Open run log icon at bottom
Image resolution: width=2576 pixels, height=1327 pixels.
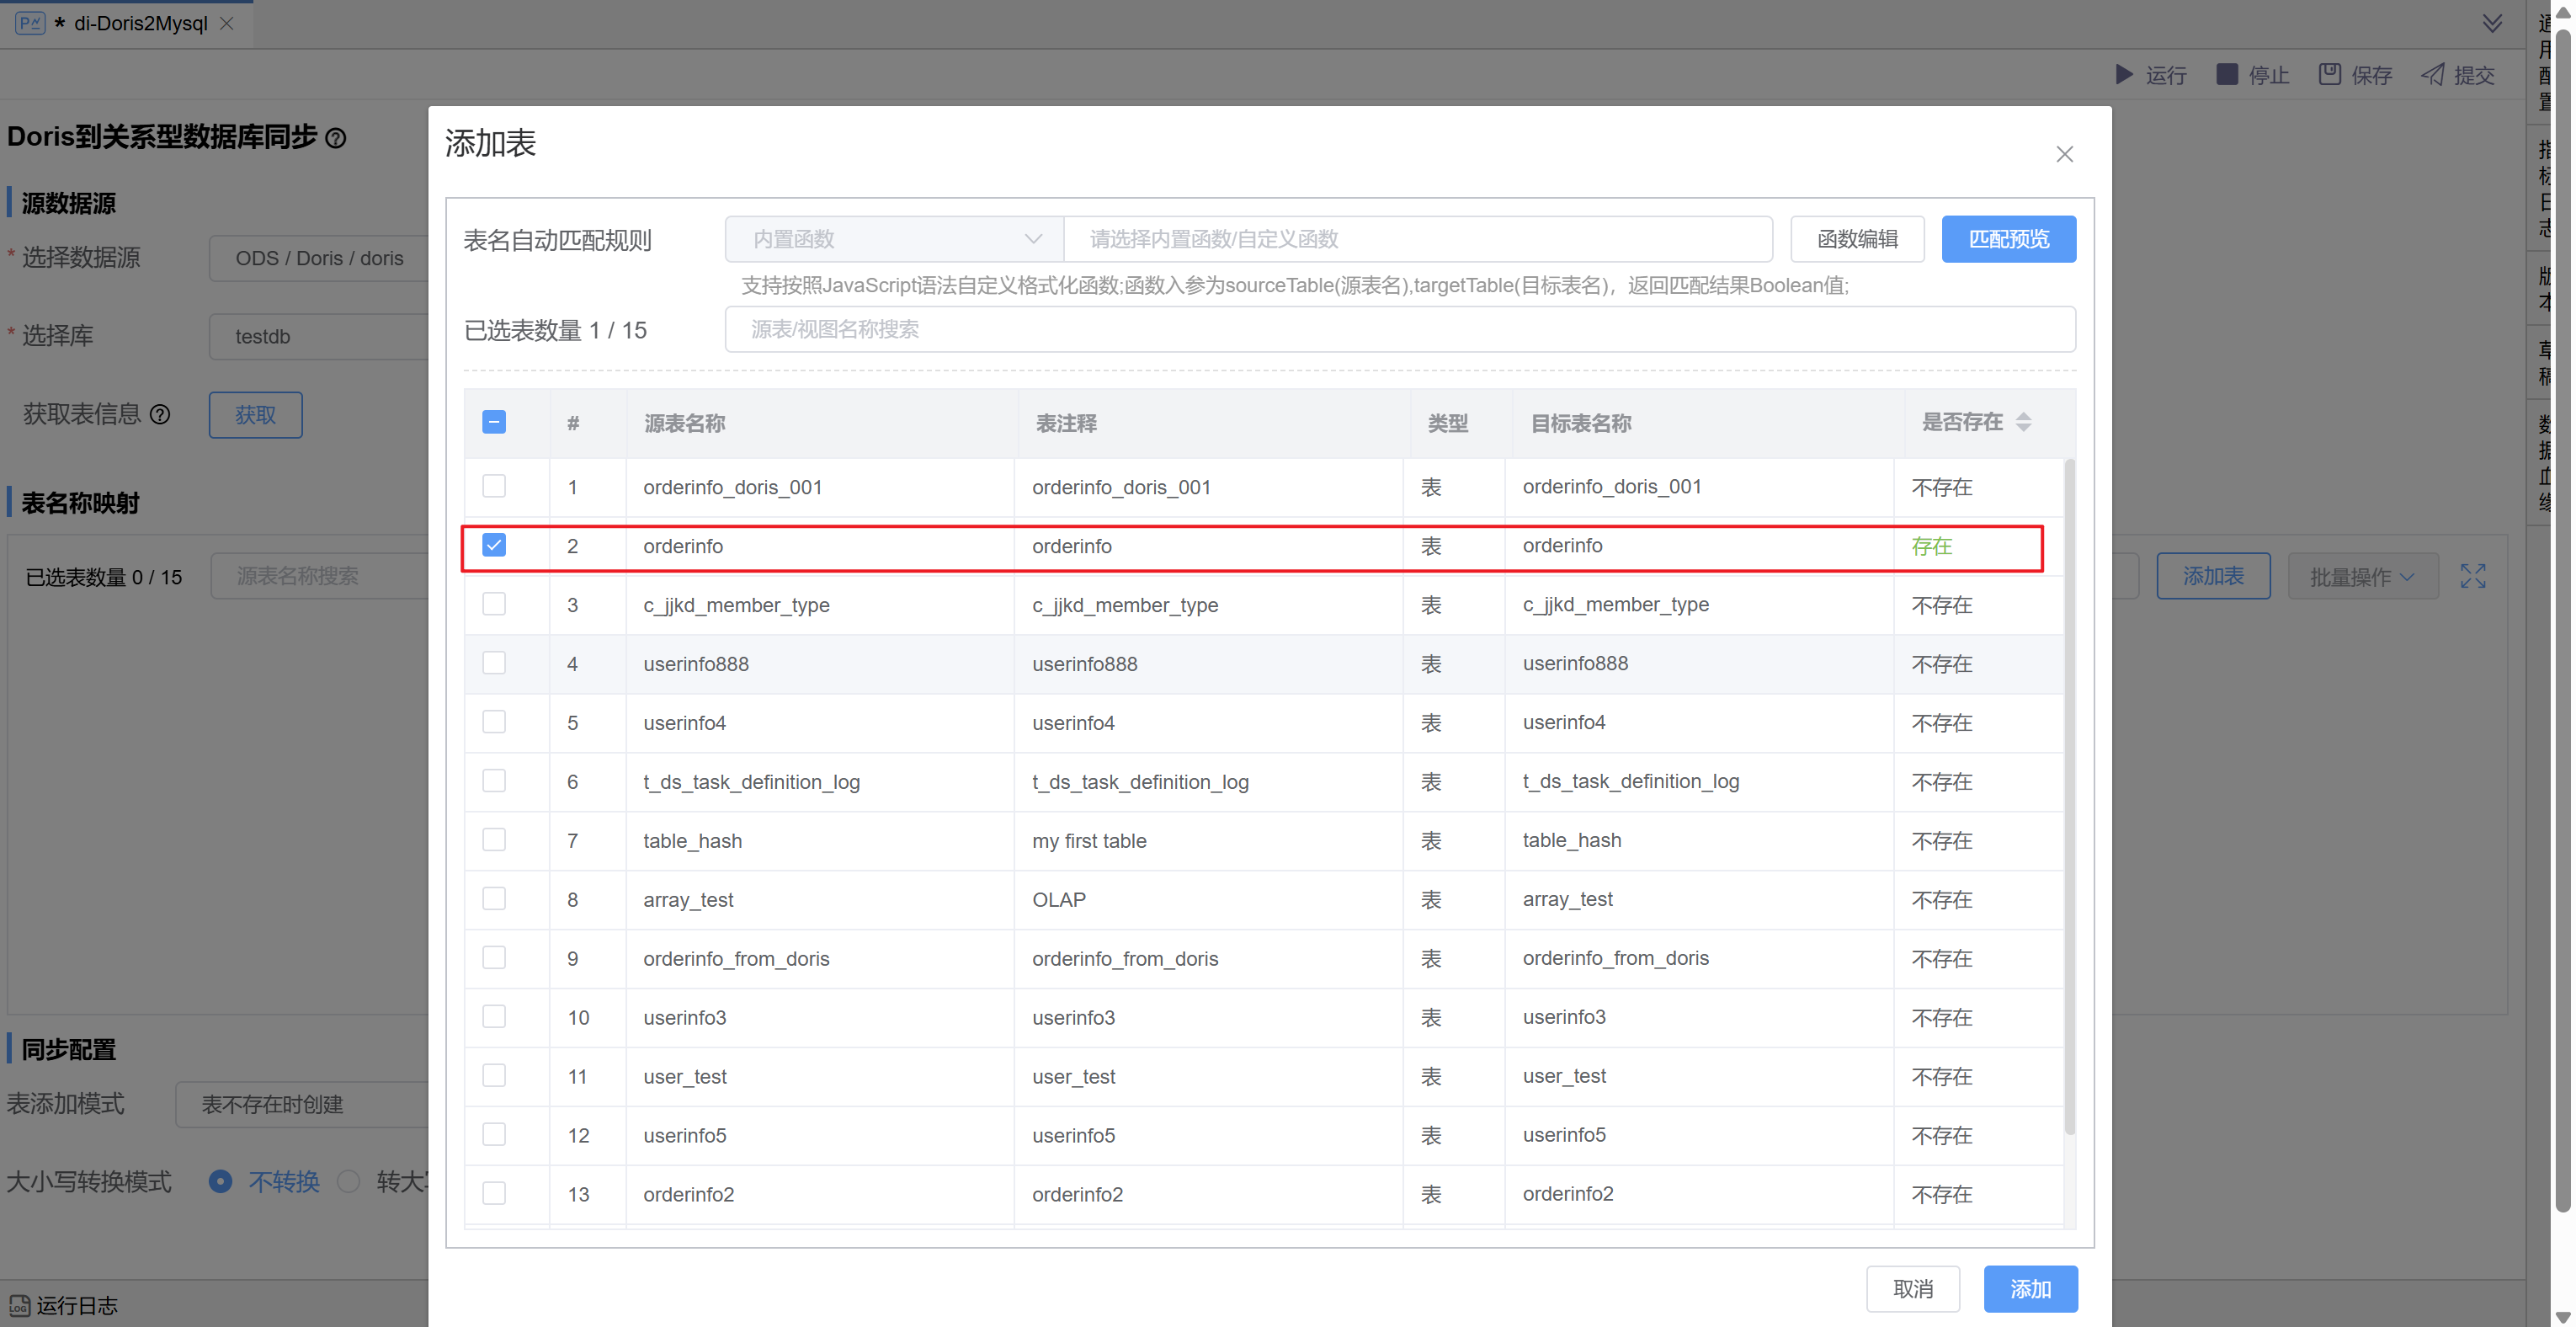tap(20, 1306)
